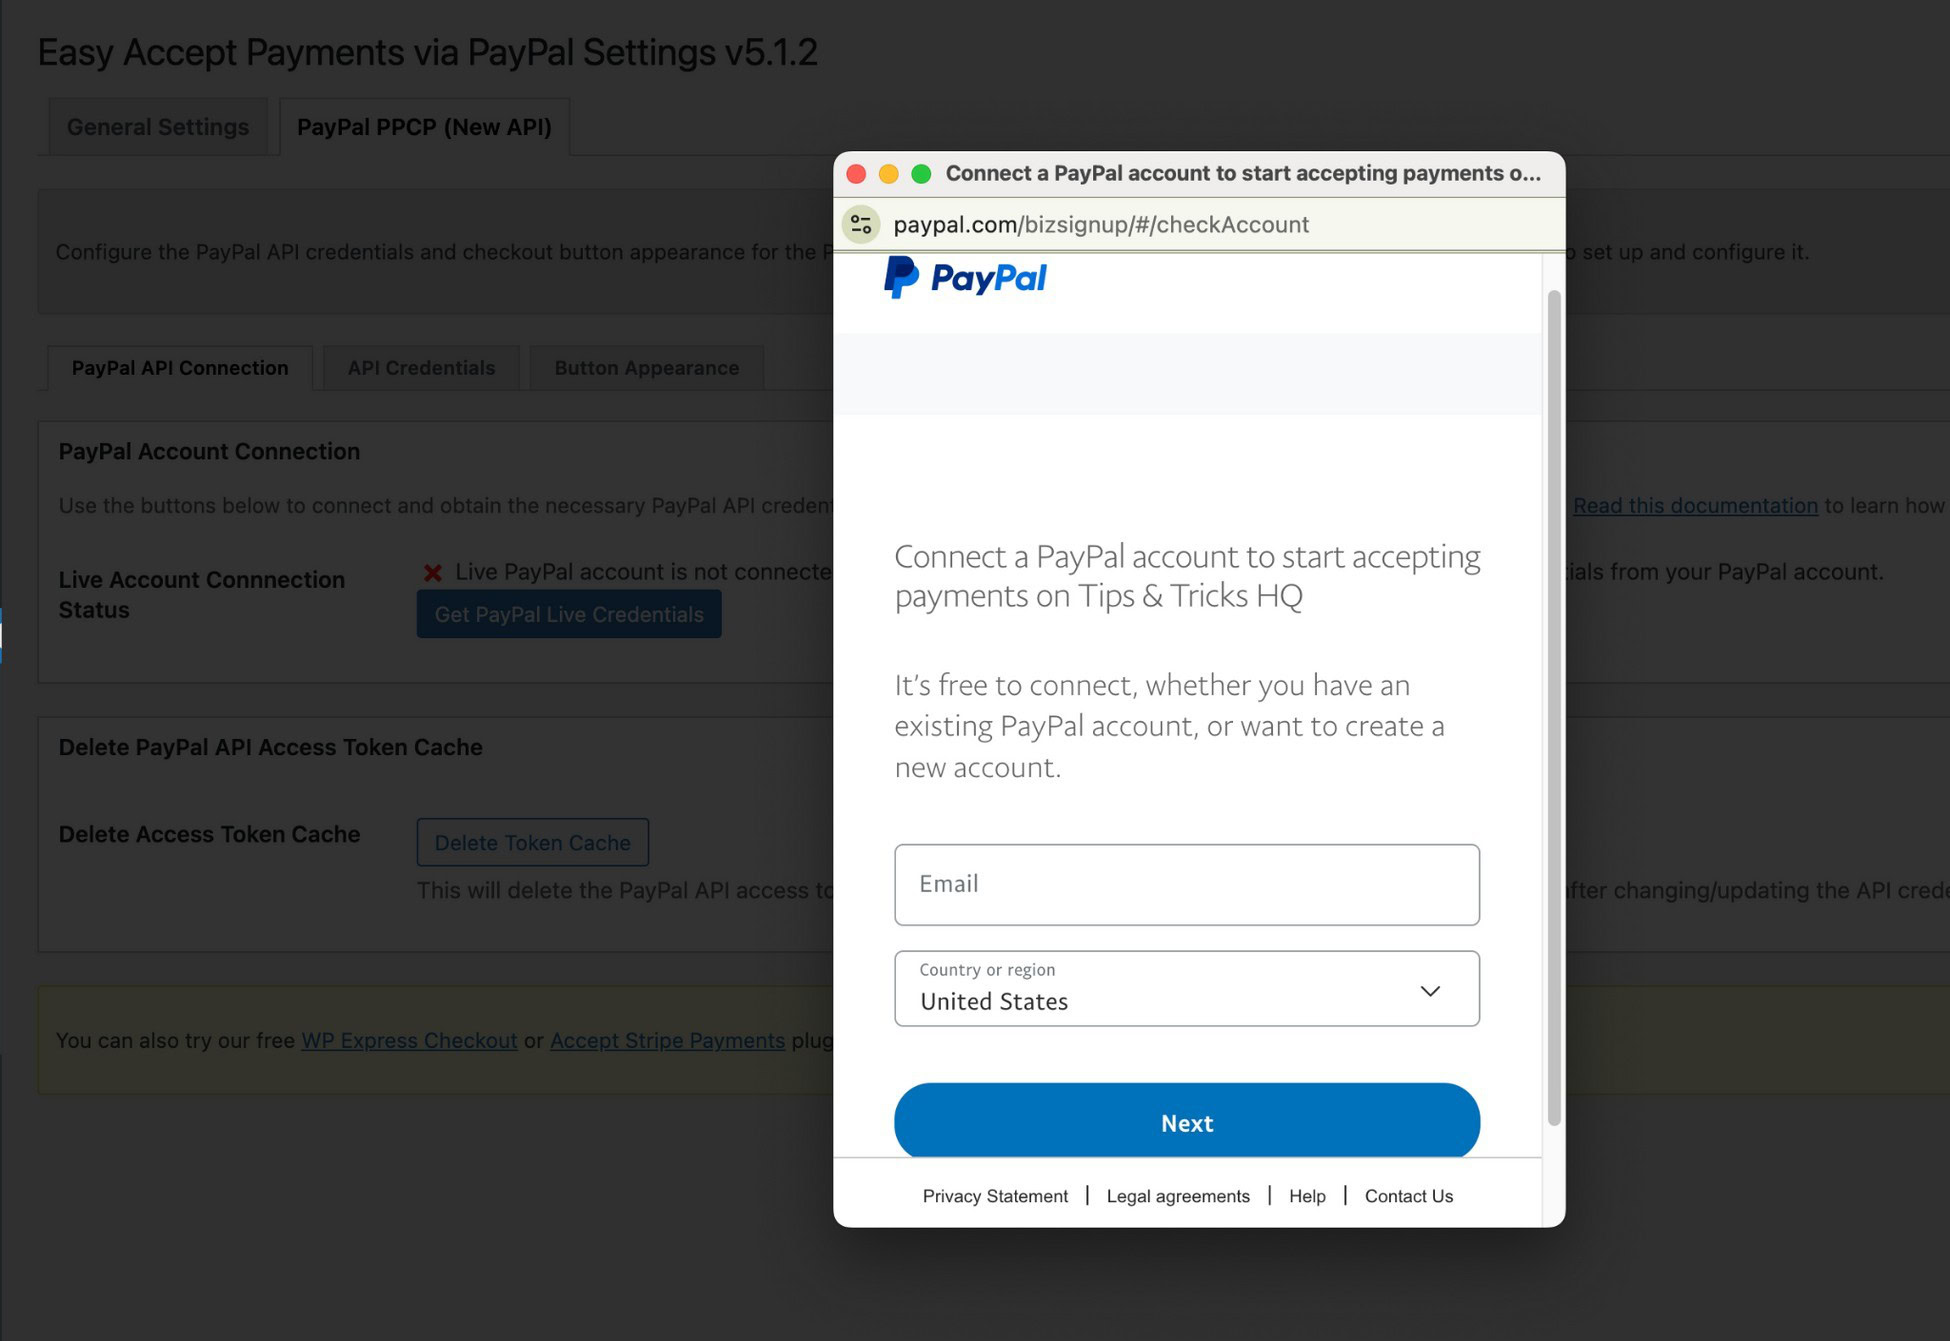1950x1341 pixels.
Task: Click the Live Account Connection status icon
Action: pyautogui.click(x=431, y=570)
